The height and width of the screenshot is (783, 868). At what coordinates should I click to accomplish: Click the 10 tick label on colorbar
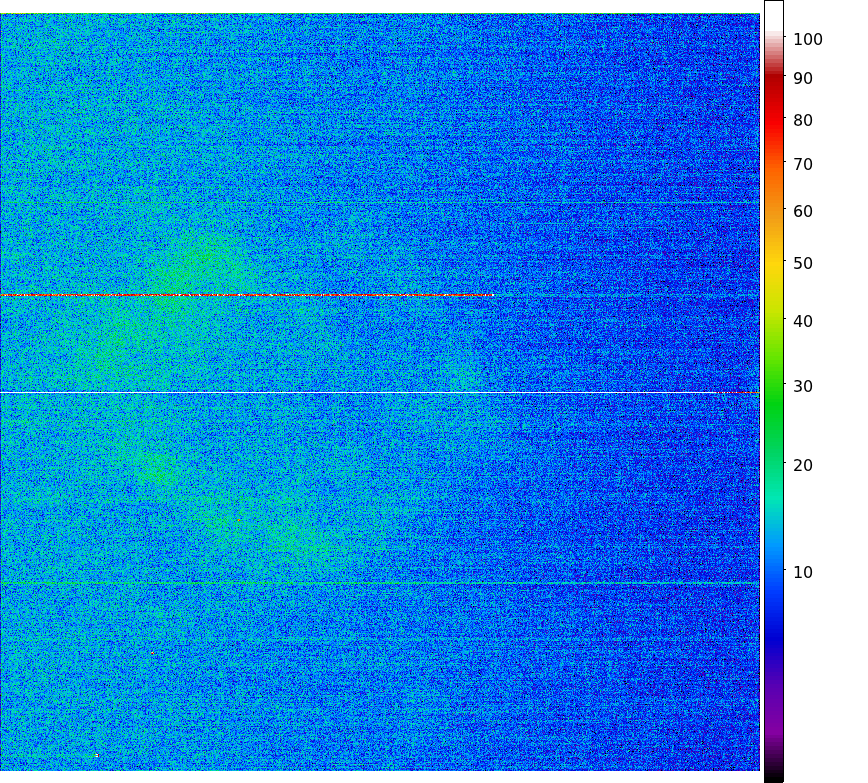[802, 572]
